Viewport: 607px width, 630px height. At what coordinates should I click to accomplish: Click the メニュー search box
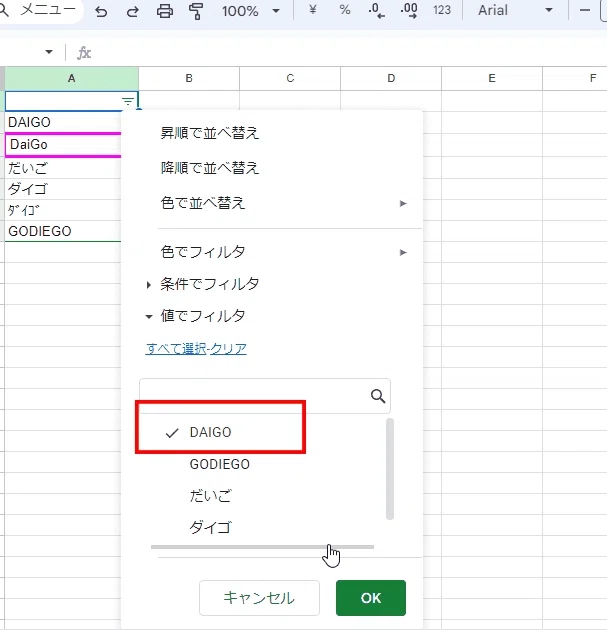42,10
